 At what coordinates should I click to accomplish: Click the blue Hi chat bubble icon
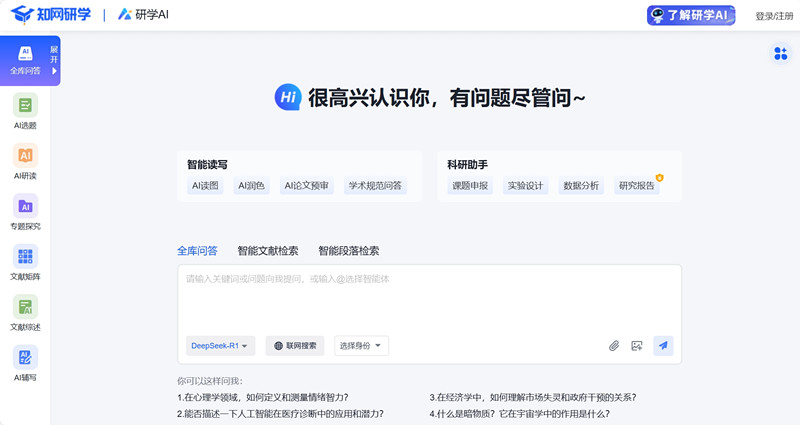click(x=288, y=97)
